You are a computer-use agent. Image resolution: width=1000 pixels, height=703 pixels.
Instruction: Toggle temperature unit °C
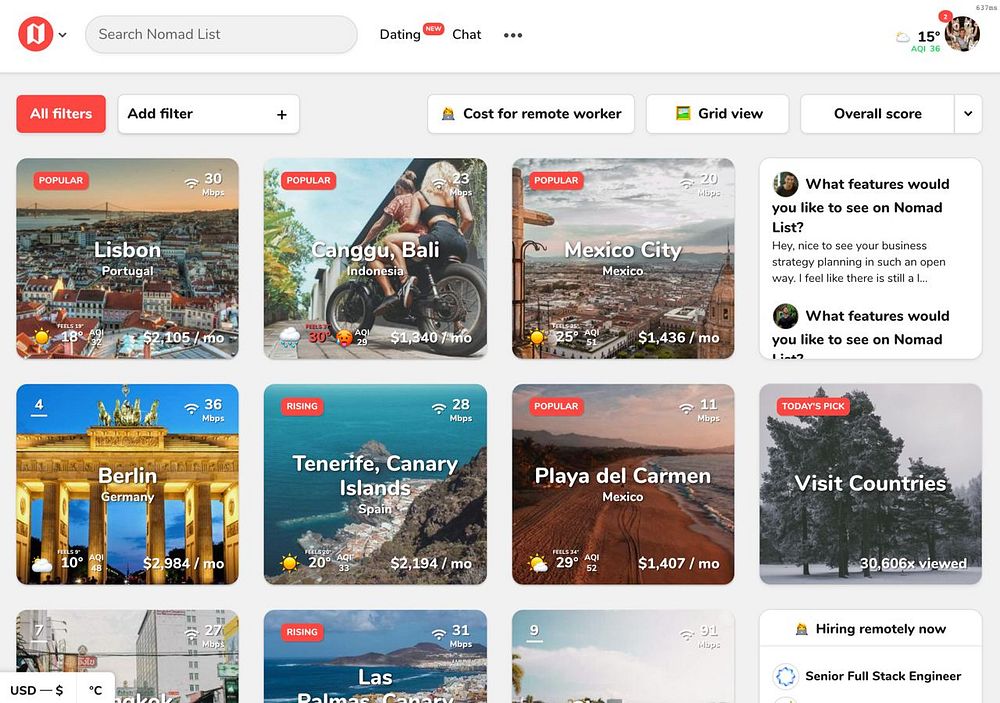(96, 690)
